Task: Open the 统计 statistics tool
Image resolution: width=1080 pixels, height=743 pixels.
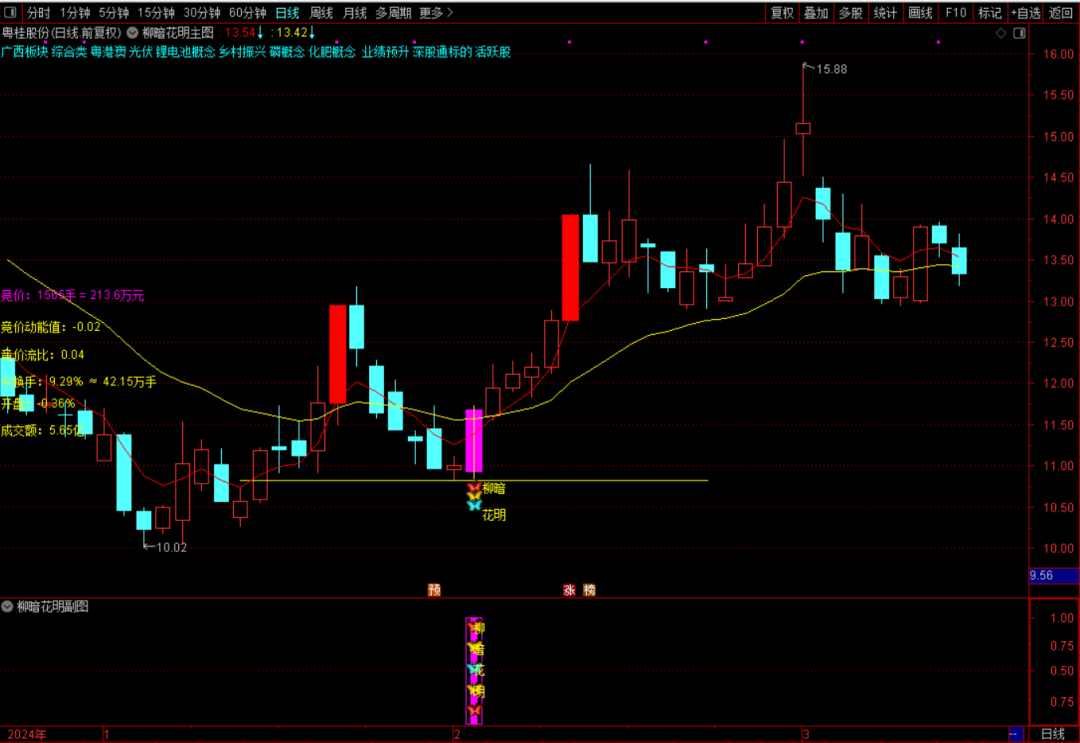Action: pyautogui.click(x=886, y=13)
